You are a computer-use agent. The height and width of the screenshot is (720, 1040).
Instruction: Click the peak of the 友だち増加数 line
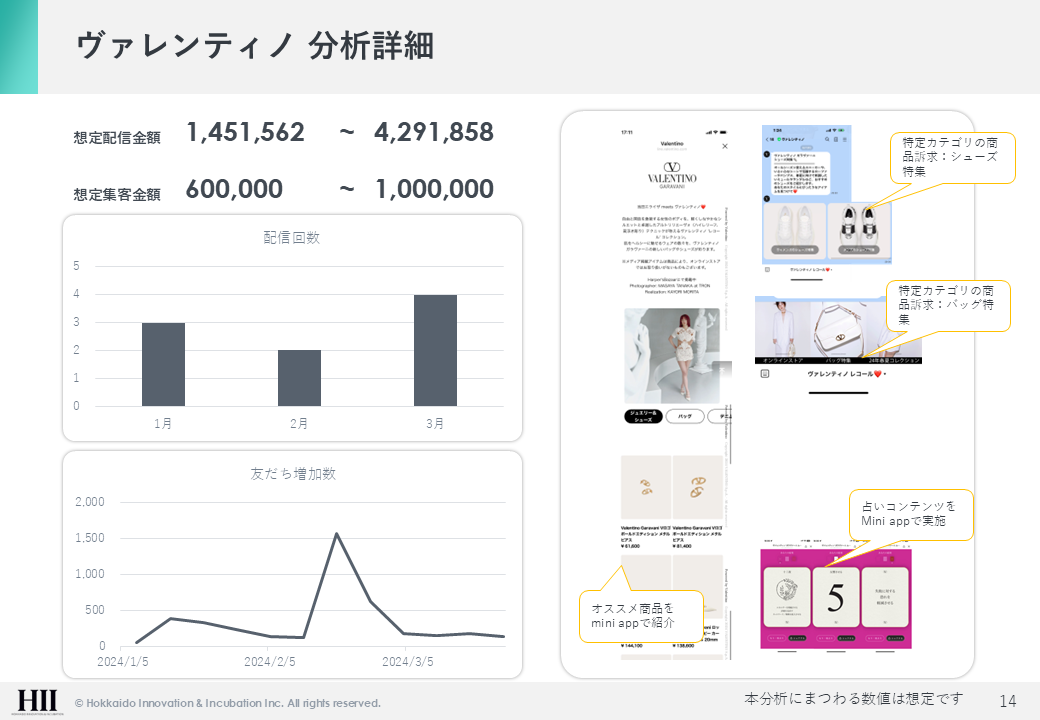click(x=336, y=533)
